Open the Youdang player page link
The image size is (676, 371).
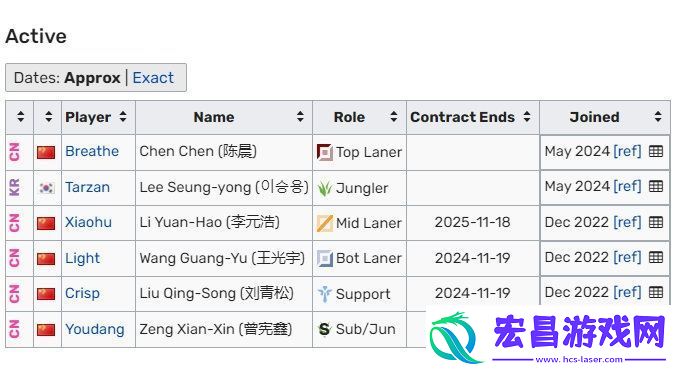pos(95,329)
